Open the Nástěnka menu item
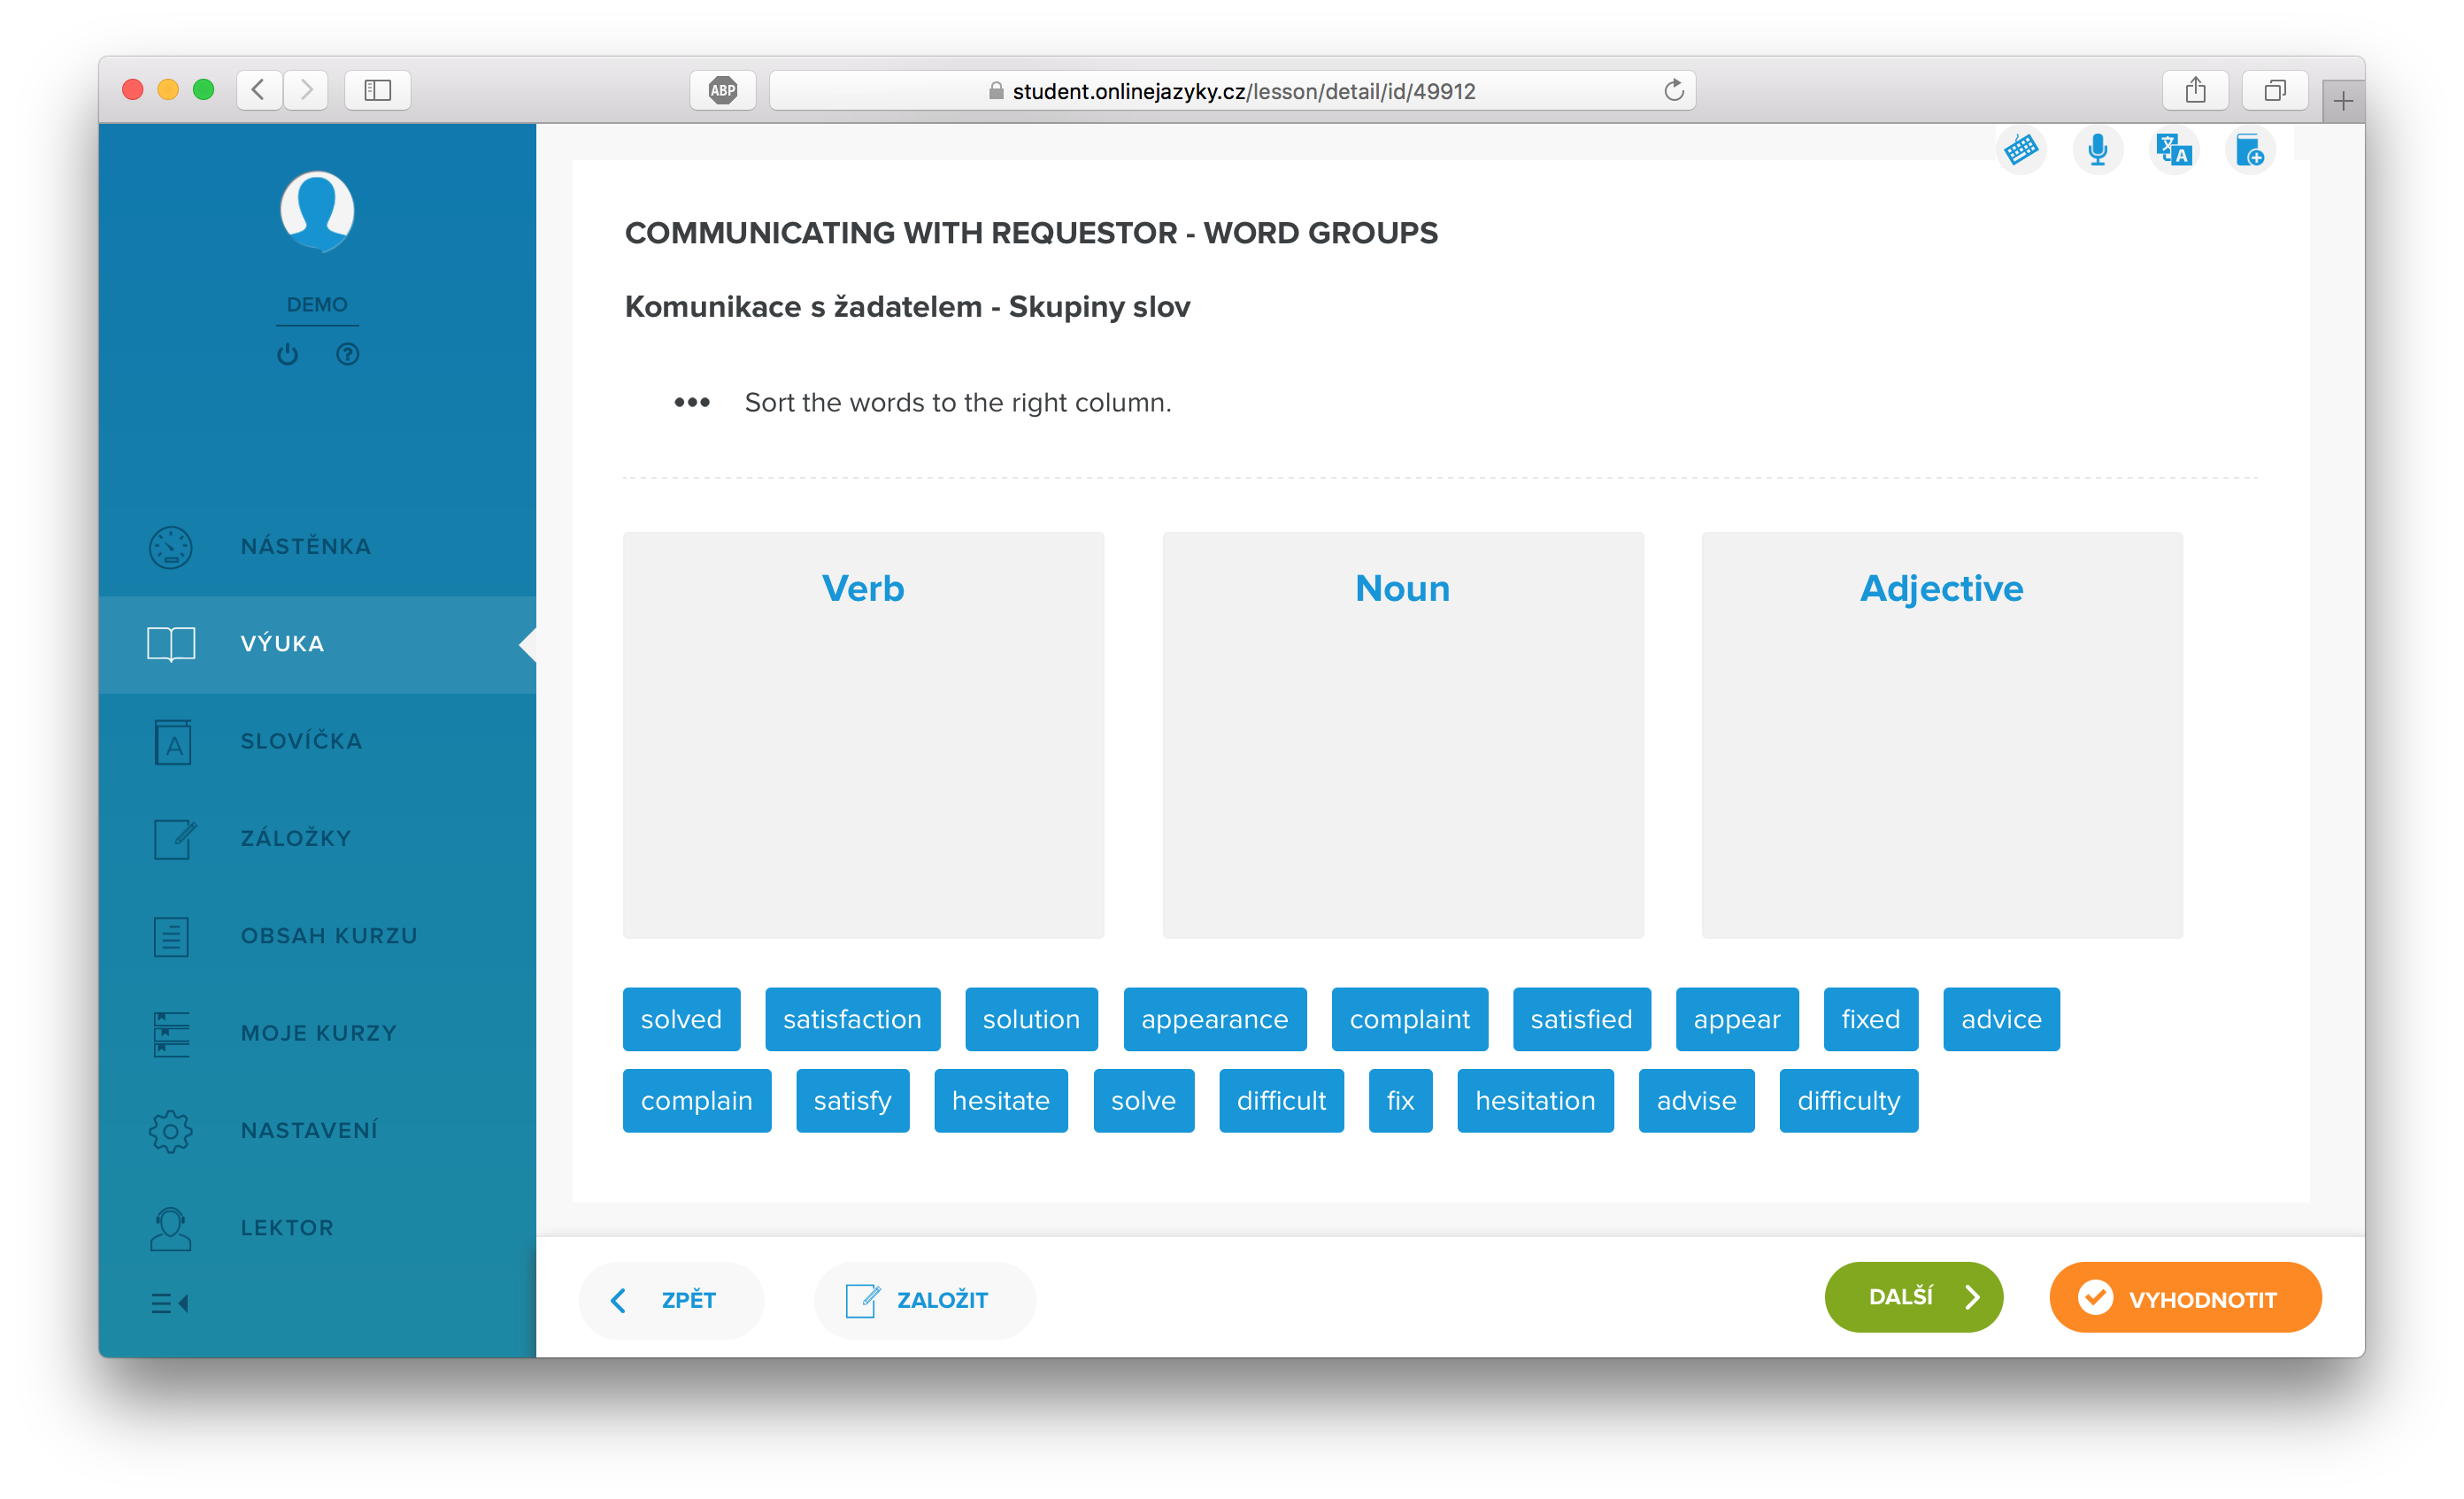Viewport: 2464px width, 1499px height. point(305,546)
